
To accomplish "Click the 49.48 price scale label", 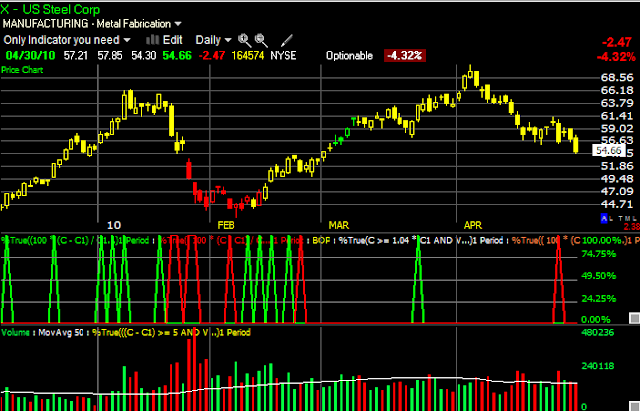I will pos(617,179).
